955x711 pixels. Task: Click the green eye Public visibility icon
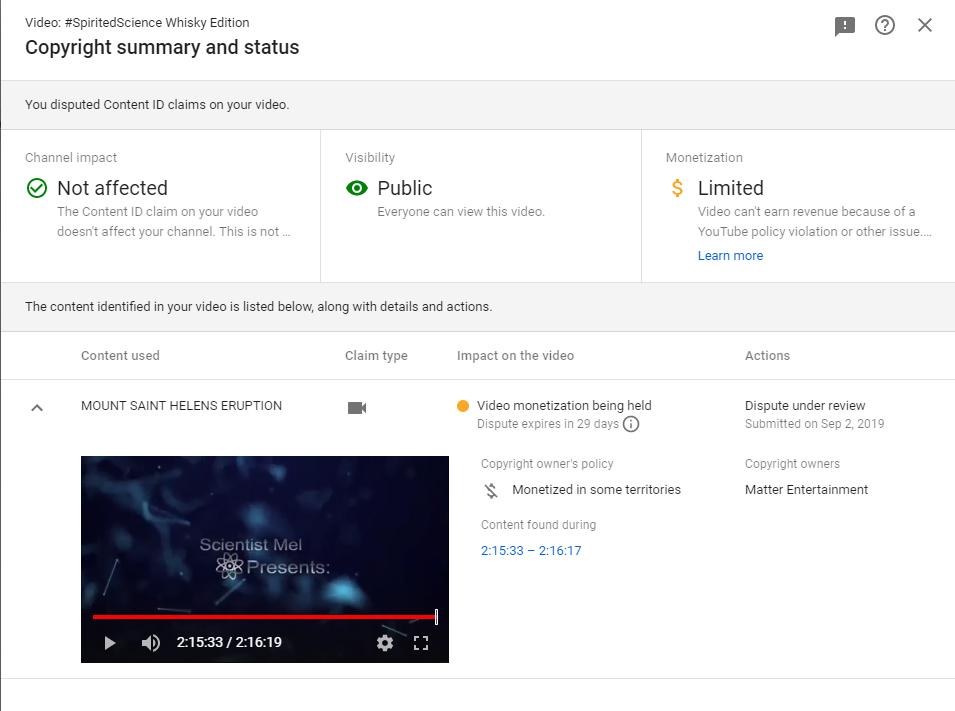[356, 188]
